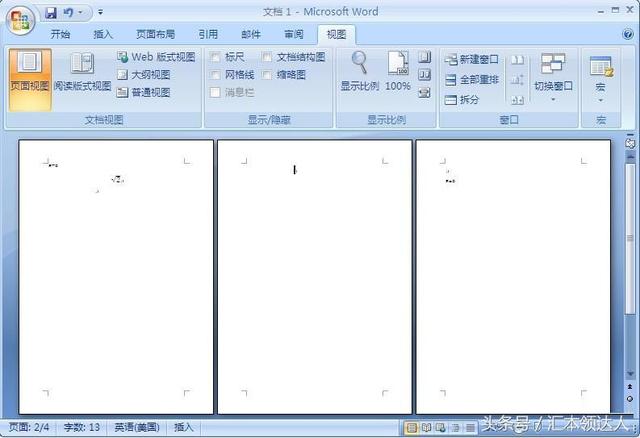Open the 显示比例 zoom magnifier
Image resolution: width=640 pixels, height=438 pixels.
359,71
